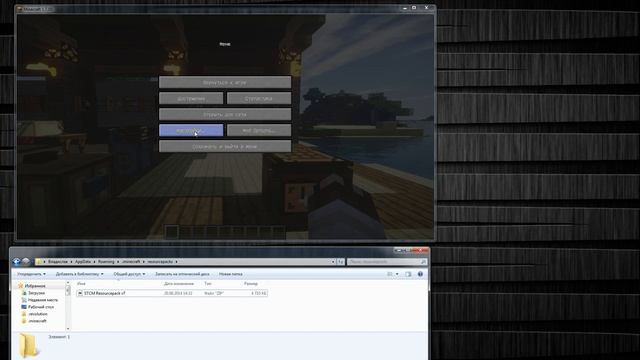This screenshot has height=360, width=640.
Task: Click the navigation pane scrollbar up arrow
Action: click(68, 283)
